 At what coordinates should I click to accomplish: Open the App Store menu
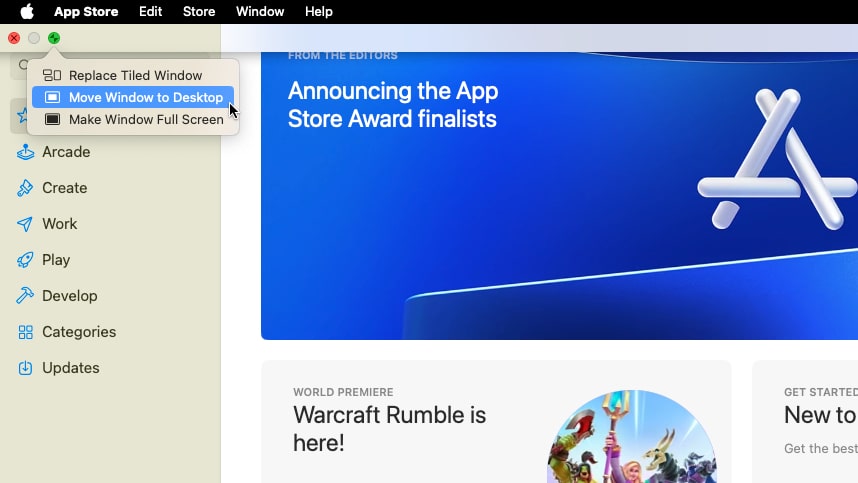(x=86, y=11)
